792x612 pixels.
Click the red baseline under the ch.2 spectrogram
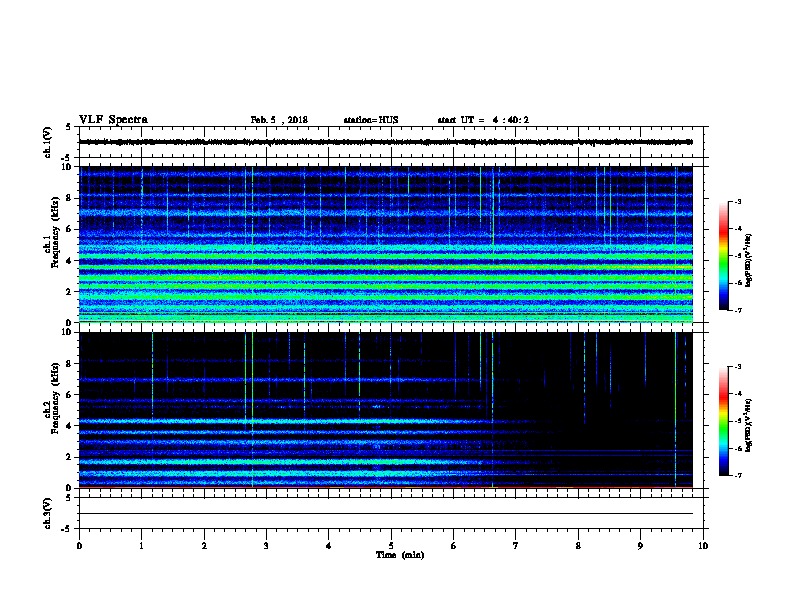click(x=386, y=487)
